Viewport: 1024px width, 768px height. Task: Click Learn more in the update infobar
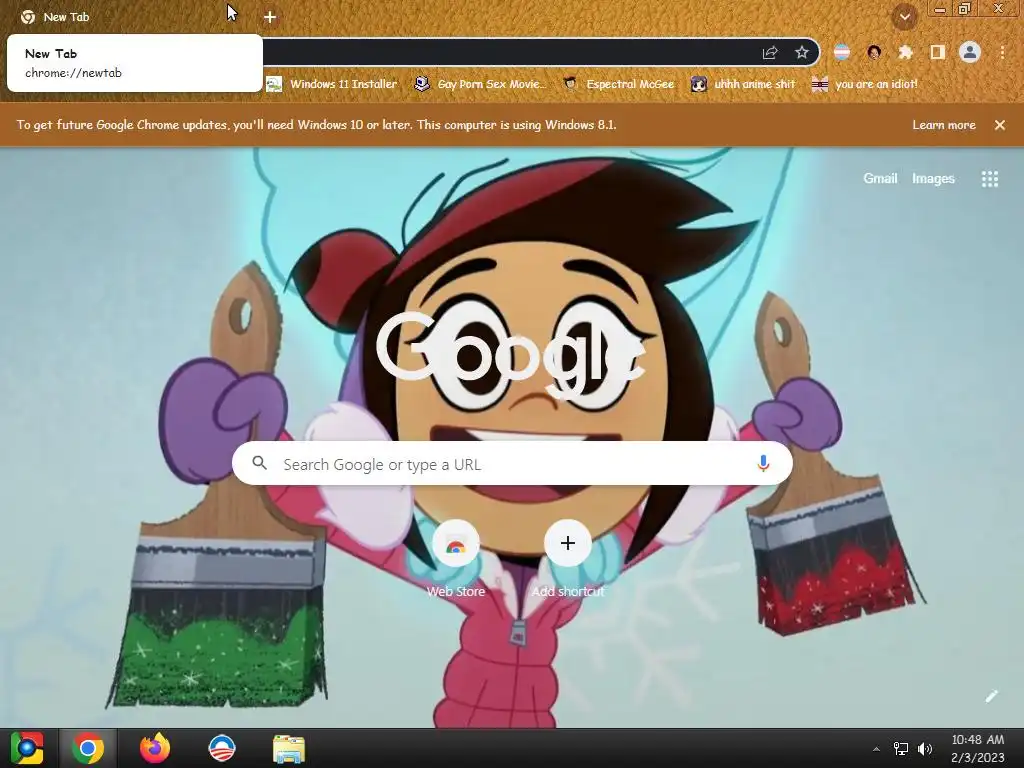click(x=944, y=125)
